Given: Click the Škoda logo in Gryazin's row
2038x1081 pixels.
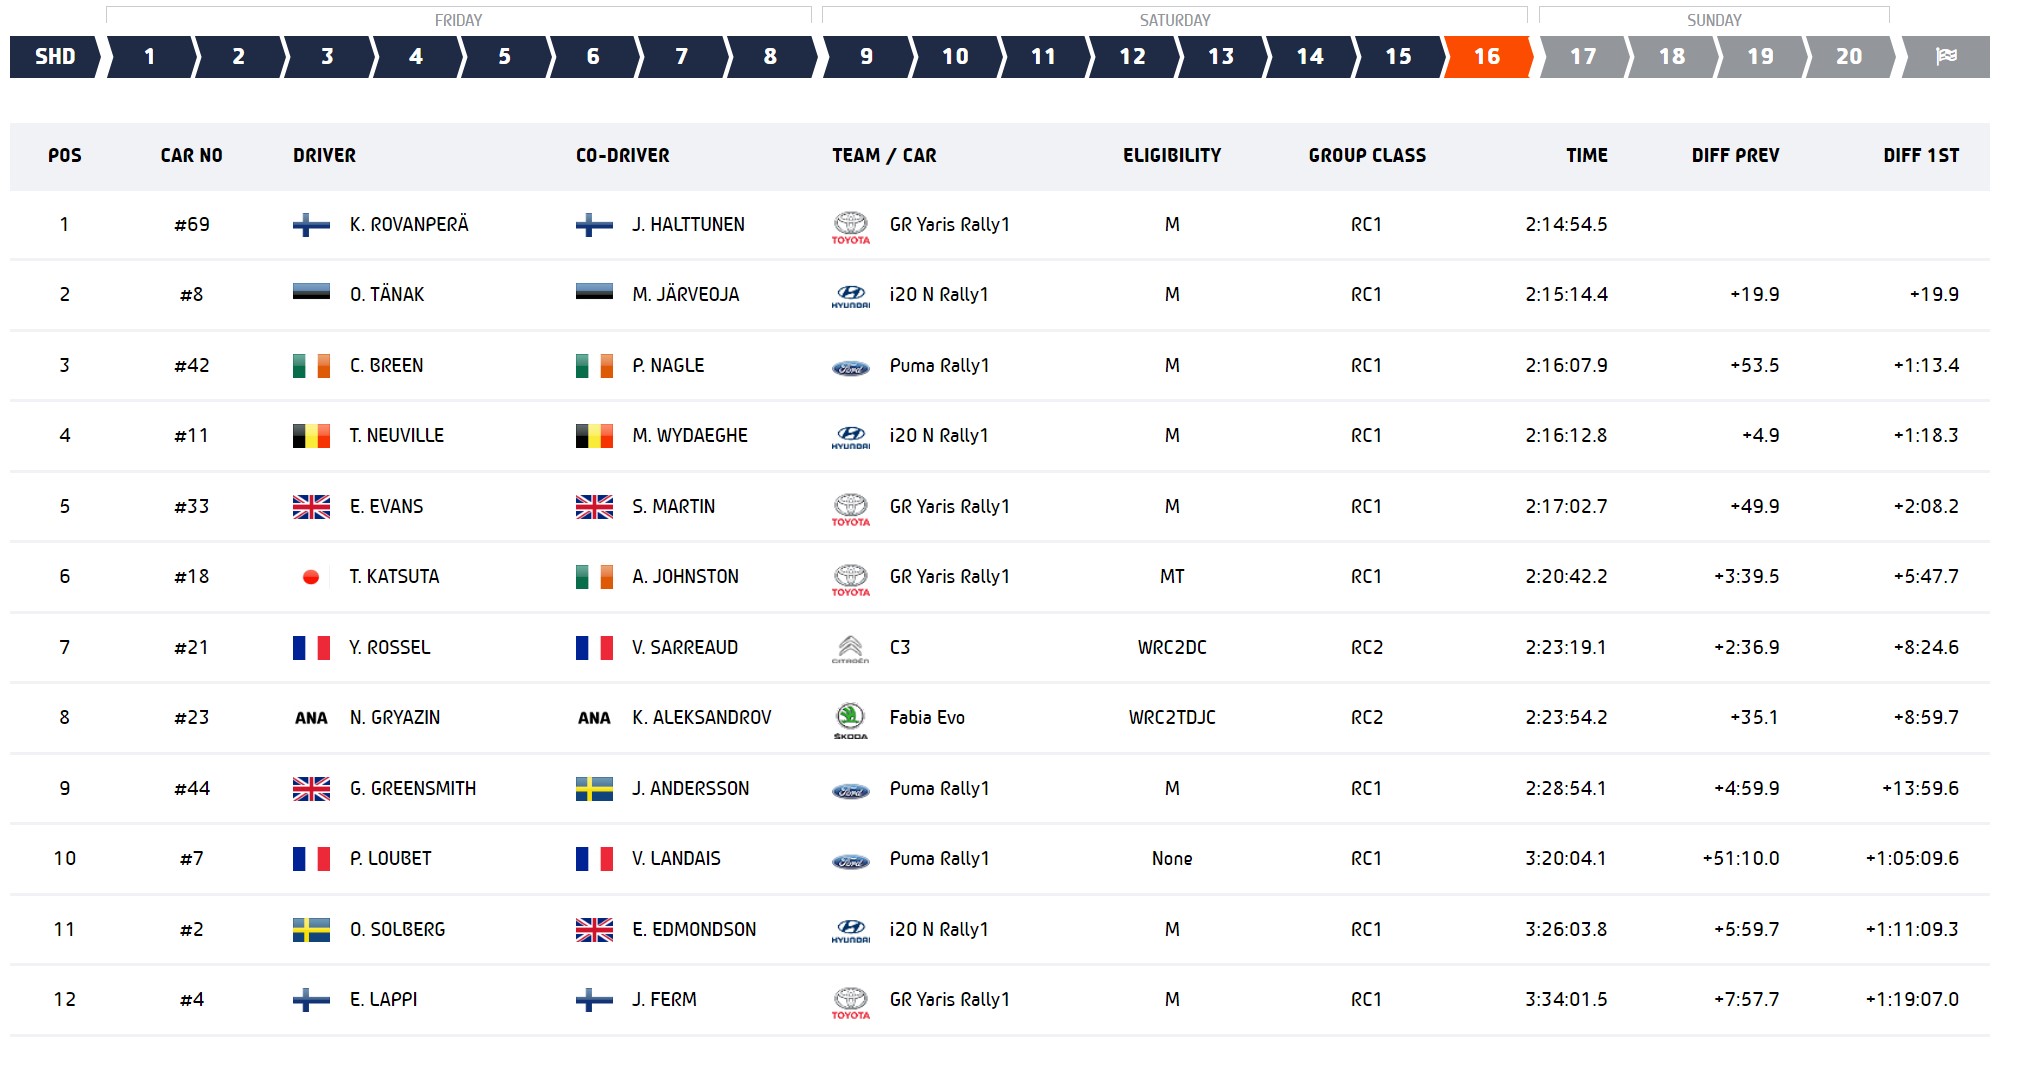Looking at the screenshot, I should click(850, 719).
